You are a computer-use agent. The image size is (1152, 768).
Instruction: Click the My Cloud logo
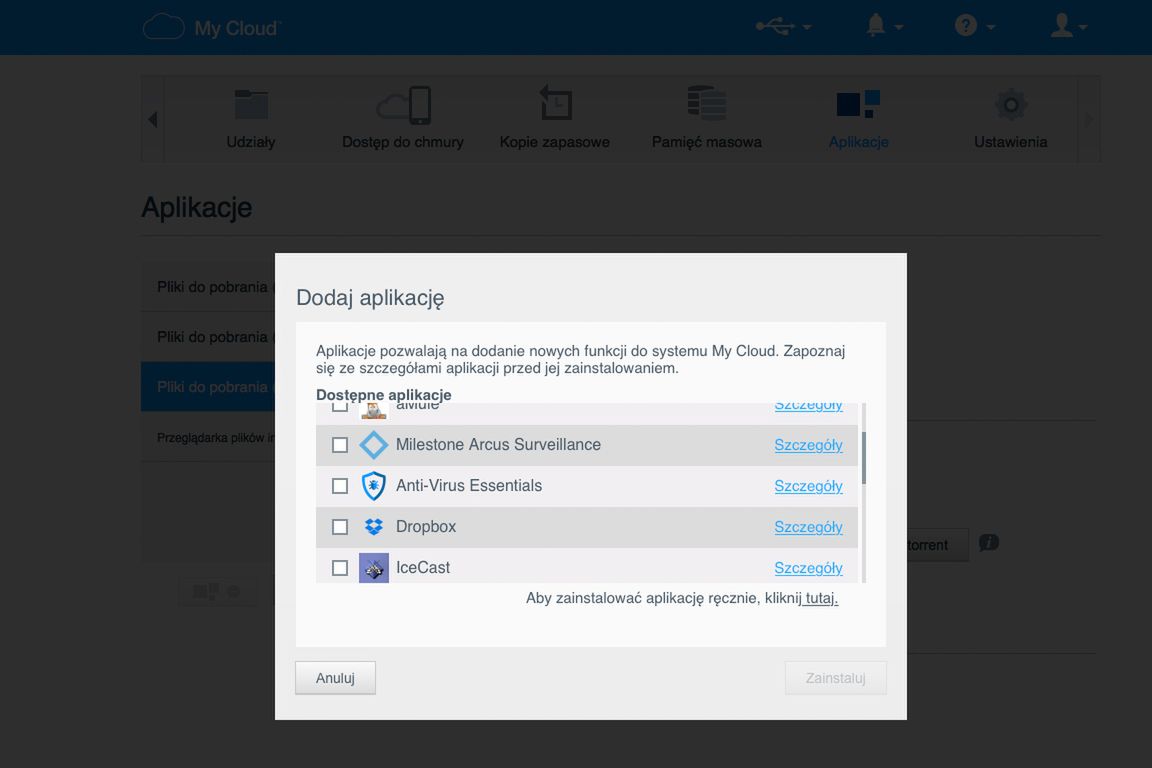pos(212,27)
